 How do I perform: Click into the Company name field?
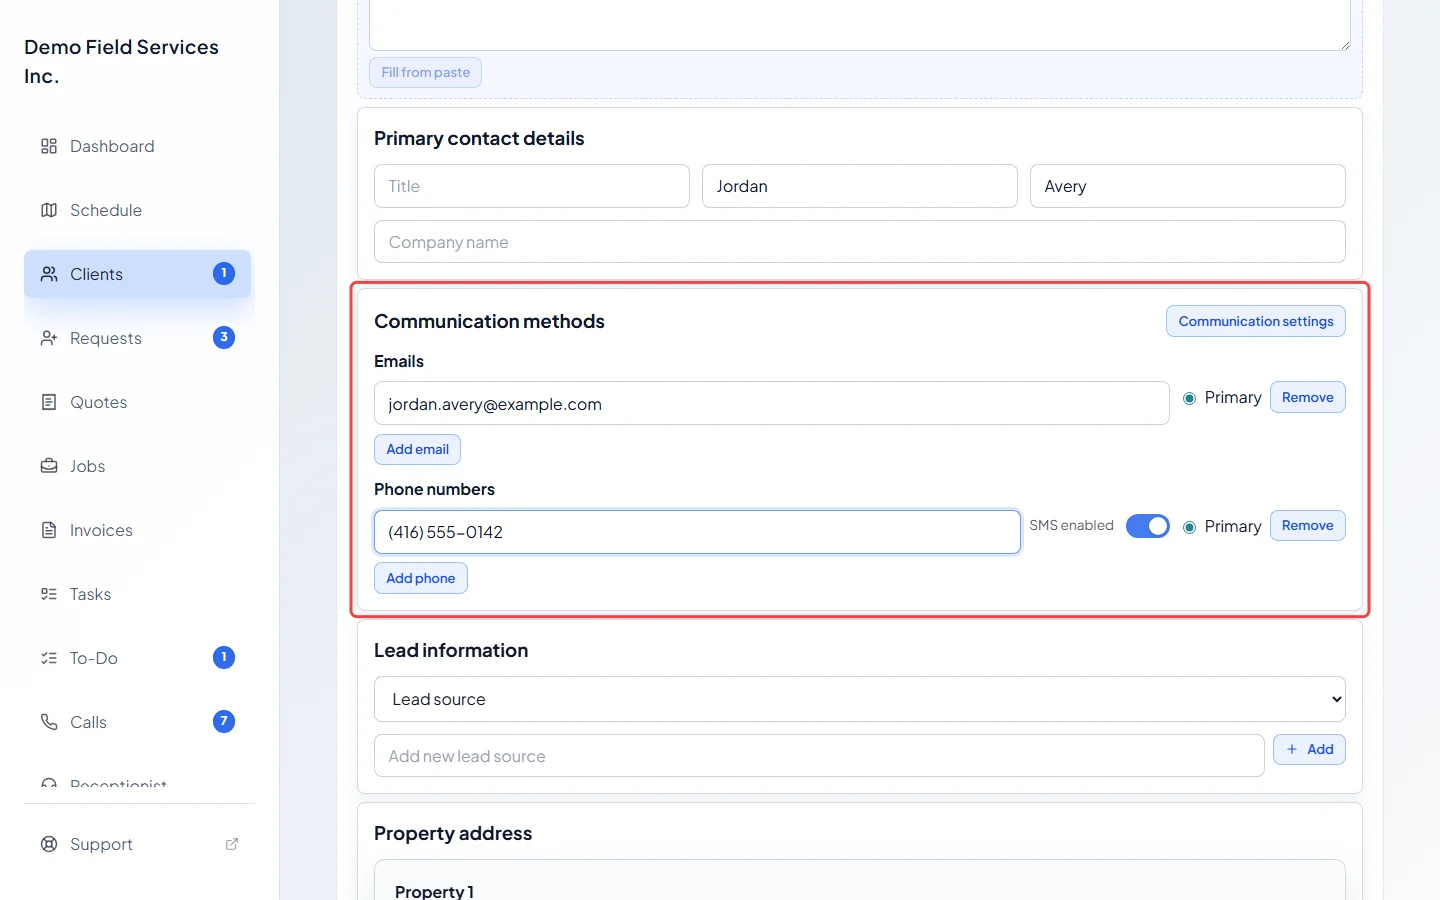coord(860,242)
